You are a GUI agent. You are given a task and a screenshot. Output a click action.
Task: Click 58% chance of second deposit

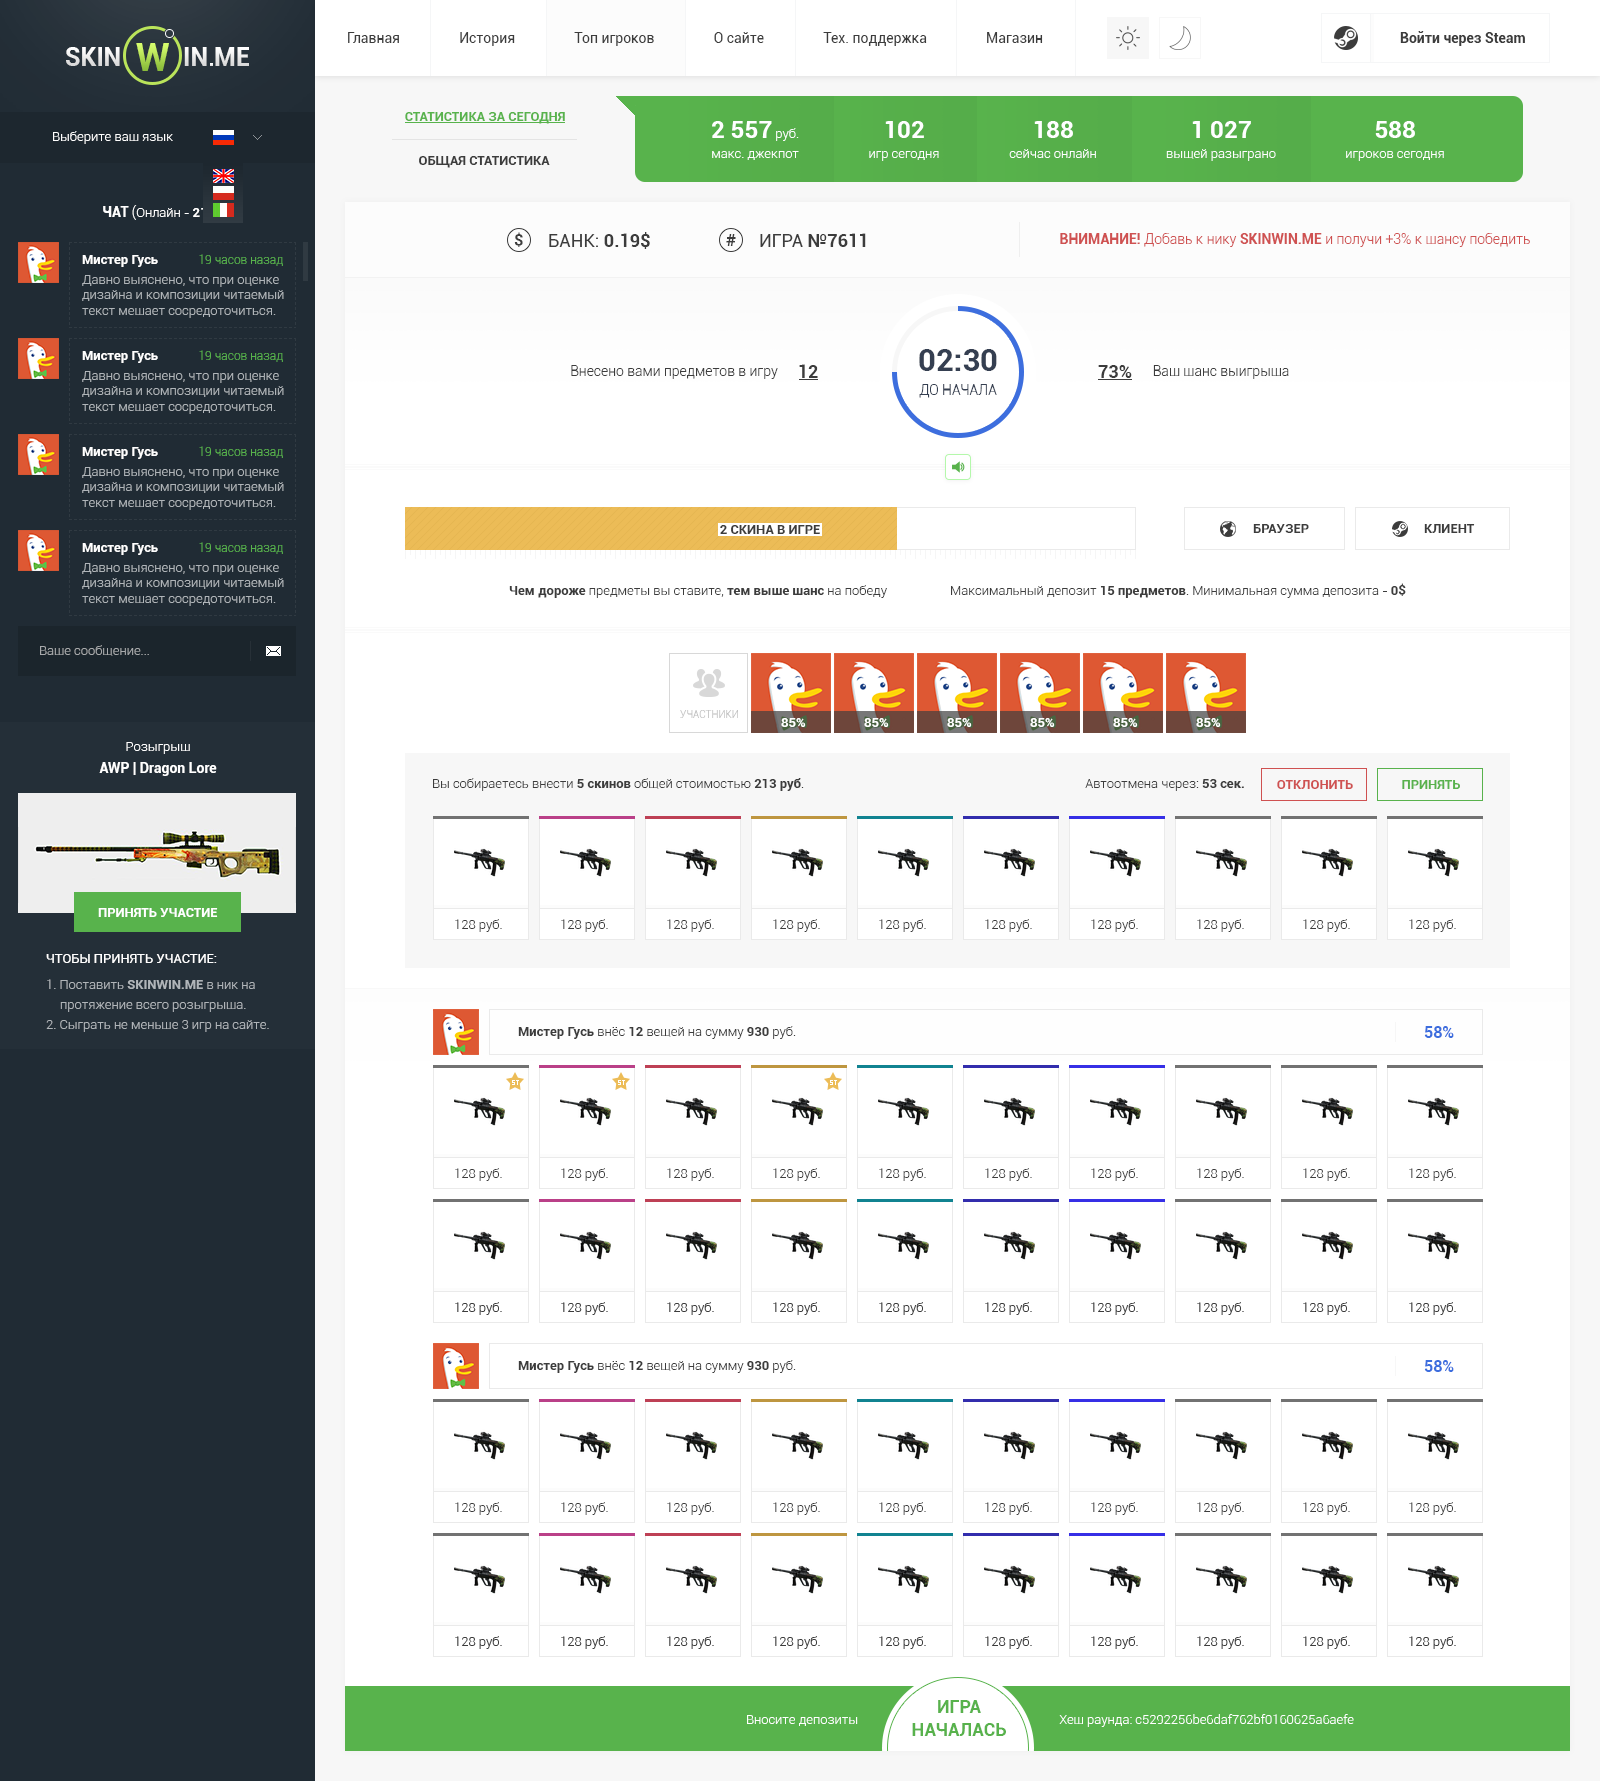coord(1438,1366)
